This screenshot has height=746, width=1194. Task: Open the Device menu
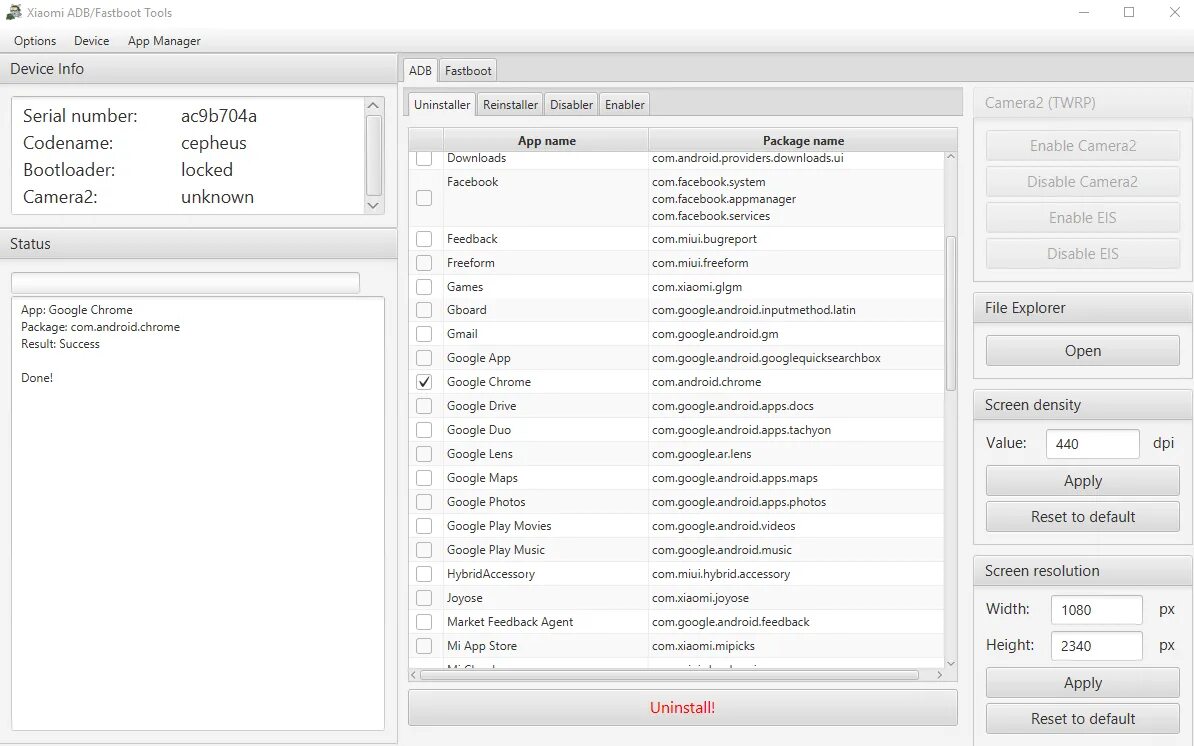coord(91,41)
